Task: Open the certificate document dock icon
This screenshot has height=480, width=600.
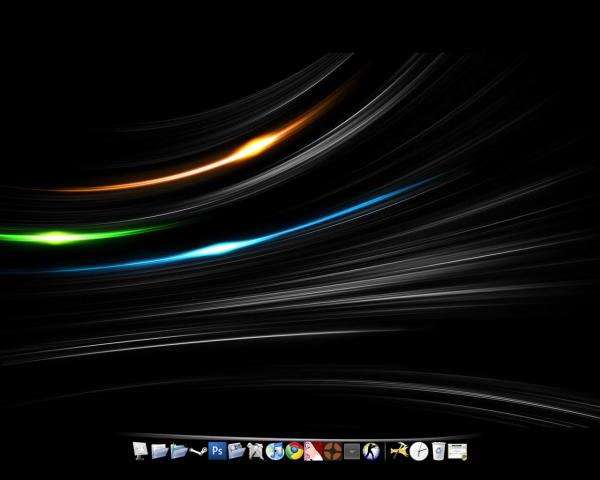Action: point(458,451)
